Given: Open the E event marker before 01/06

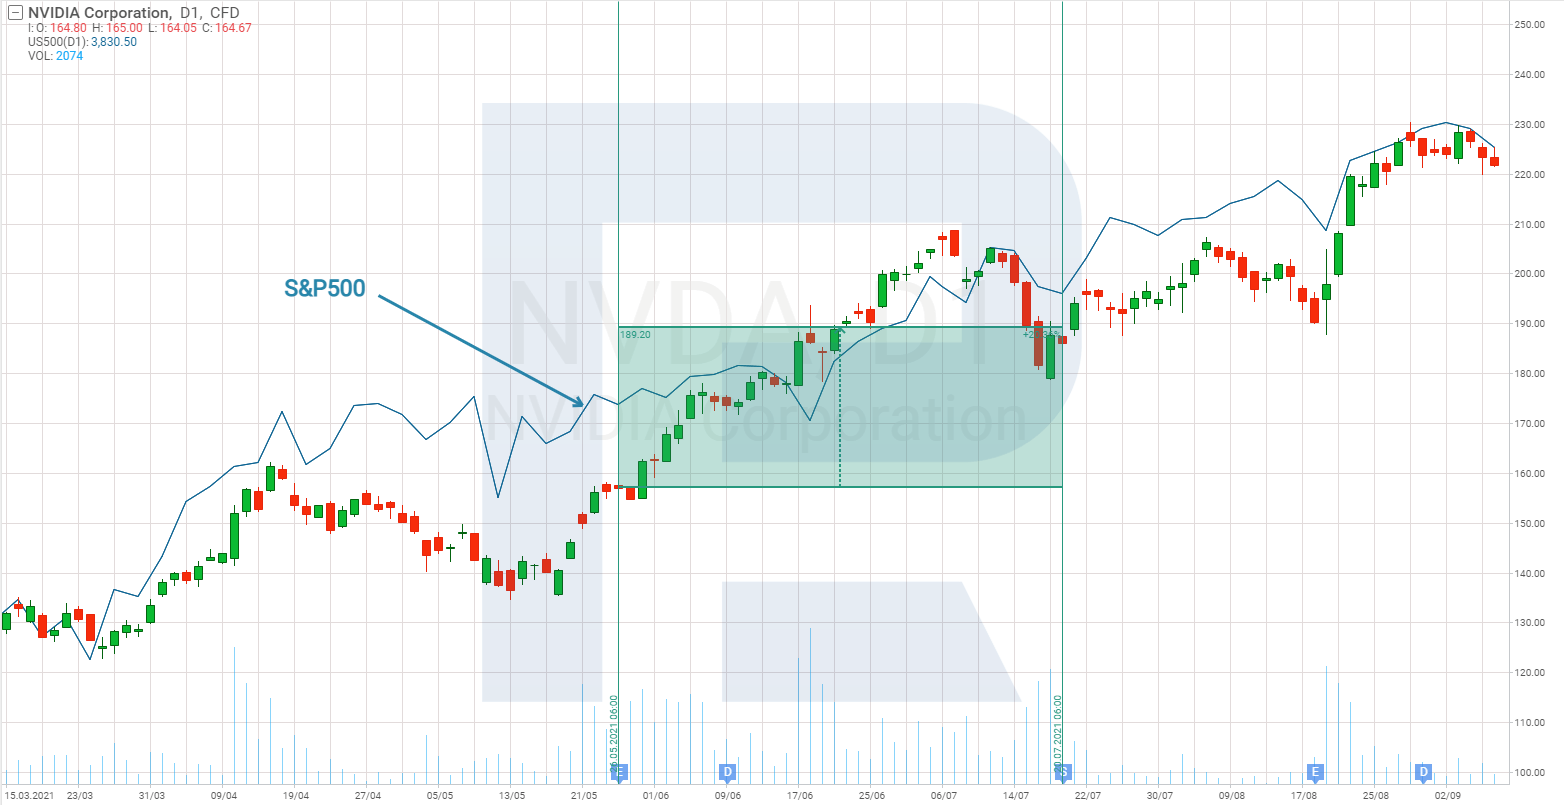Looking at the screenshot, I should pos(619,772).
